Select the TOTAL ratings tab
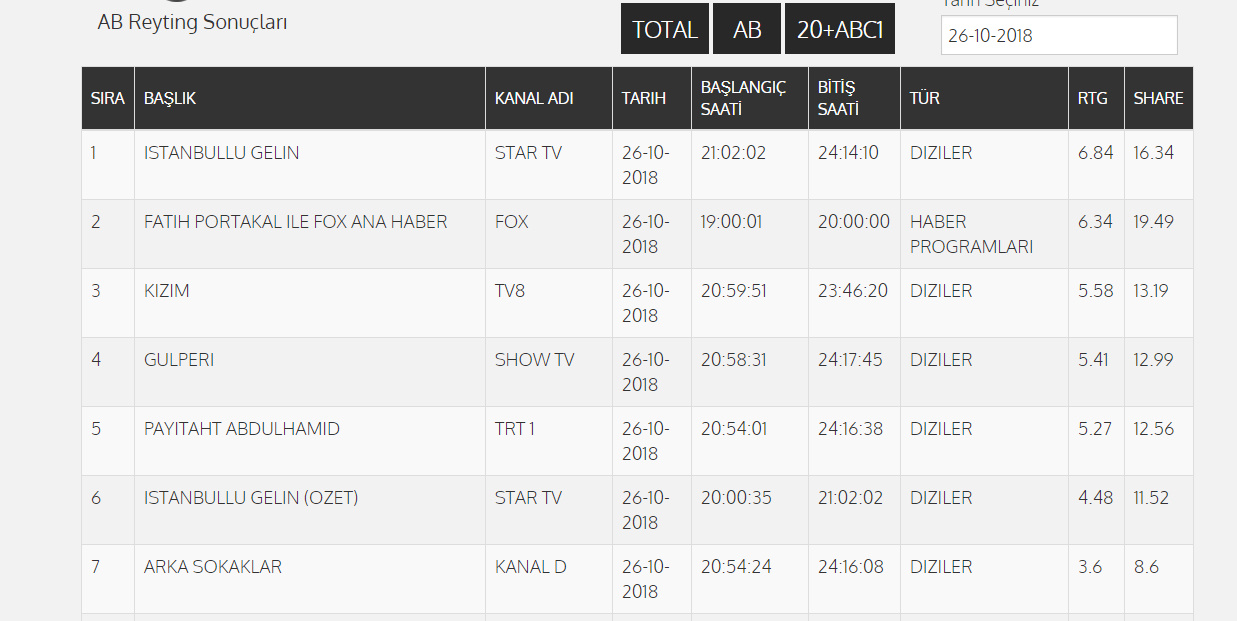 tap(665, 30)
